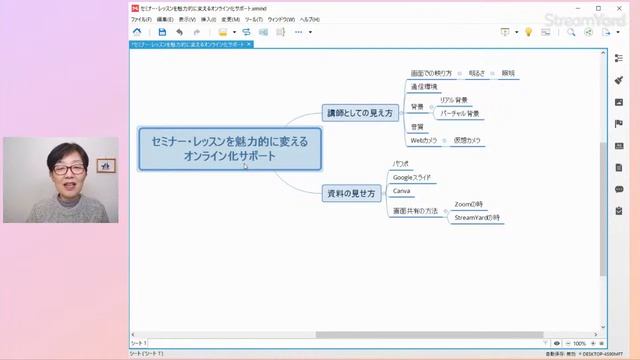Save the mind map with floppy icon

tap(162, 32)
